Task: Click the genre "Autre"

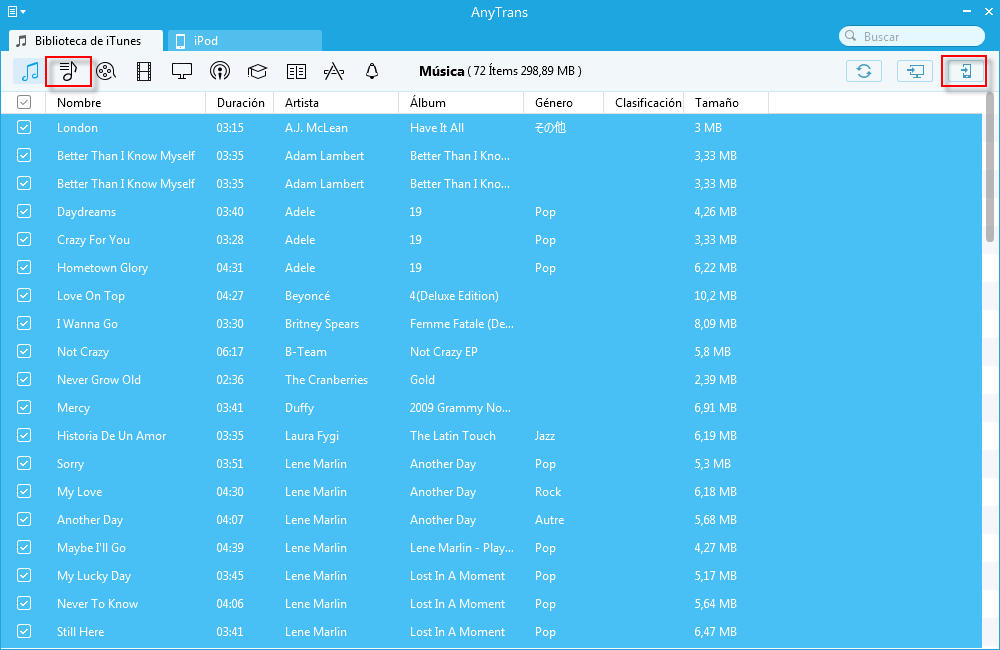Action: coord(549,520)
